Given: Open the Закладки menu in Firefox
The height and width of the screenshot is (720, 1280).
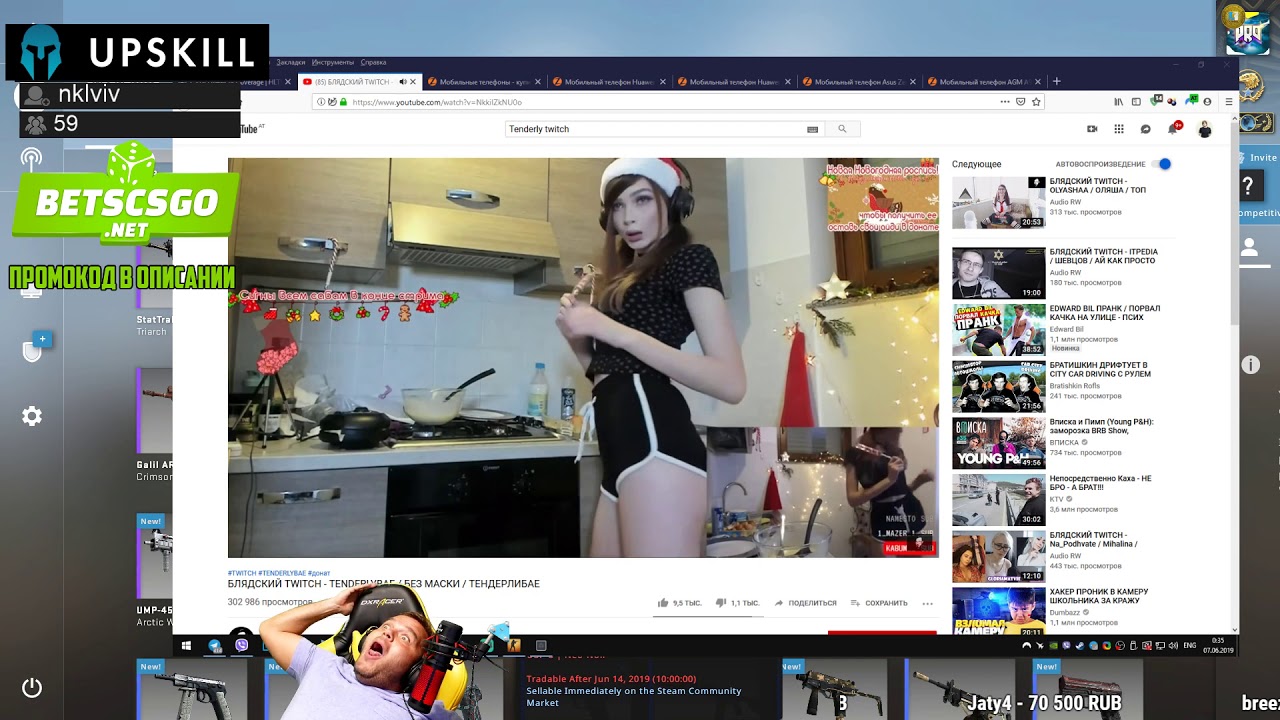Looking at the screenshot, I should coord(290,63).
